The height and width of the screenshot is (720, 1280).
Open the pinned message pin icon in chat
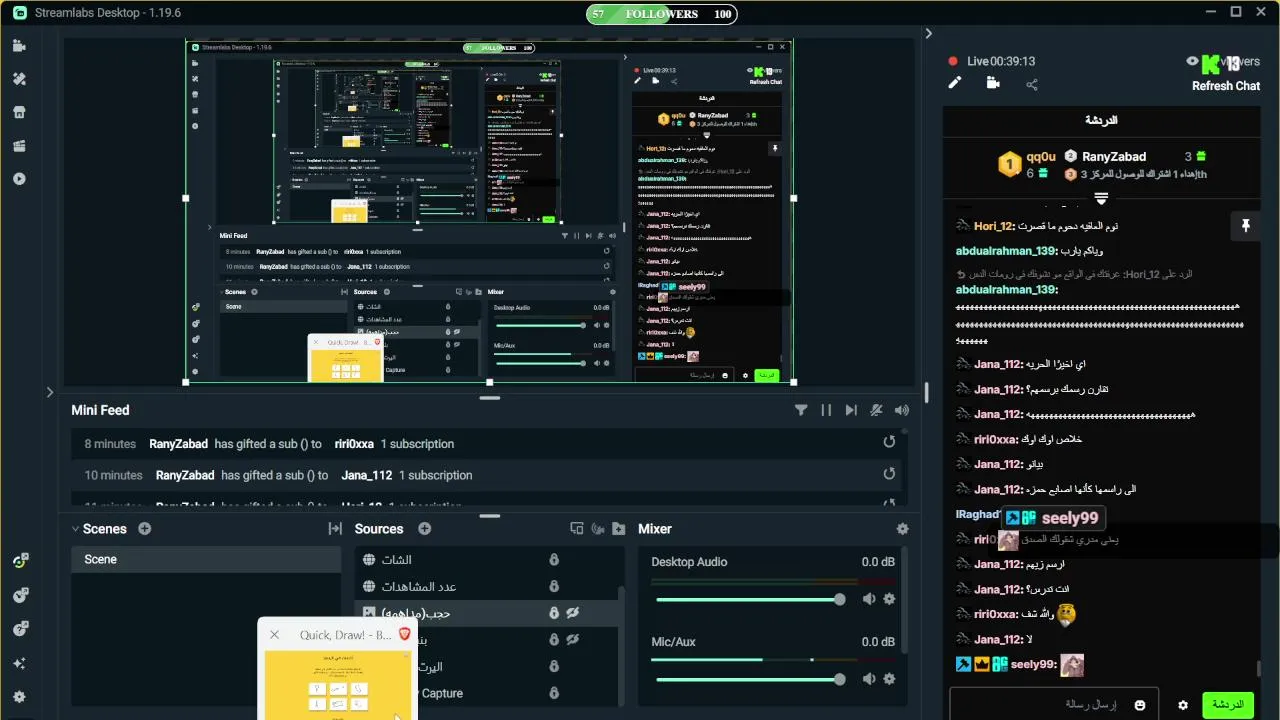click(x=1245, y=226)
